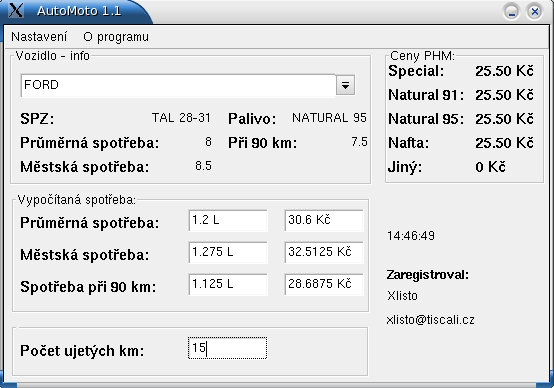Select the Special fuel price 25.50 Kč
Viewport: 554px width, 388px height.
point(504,71)
